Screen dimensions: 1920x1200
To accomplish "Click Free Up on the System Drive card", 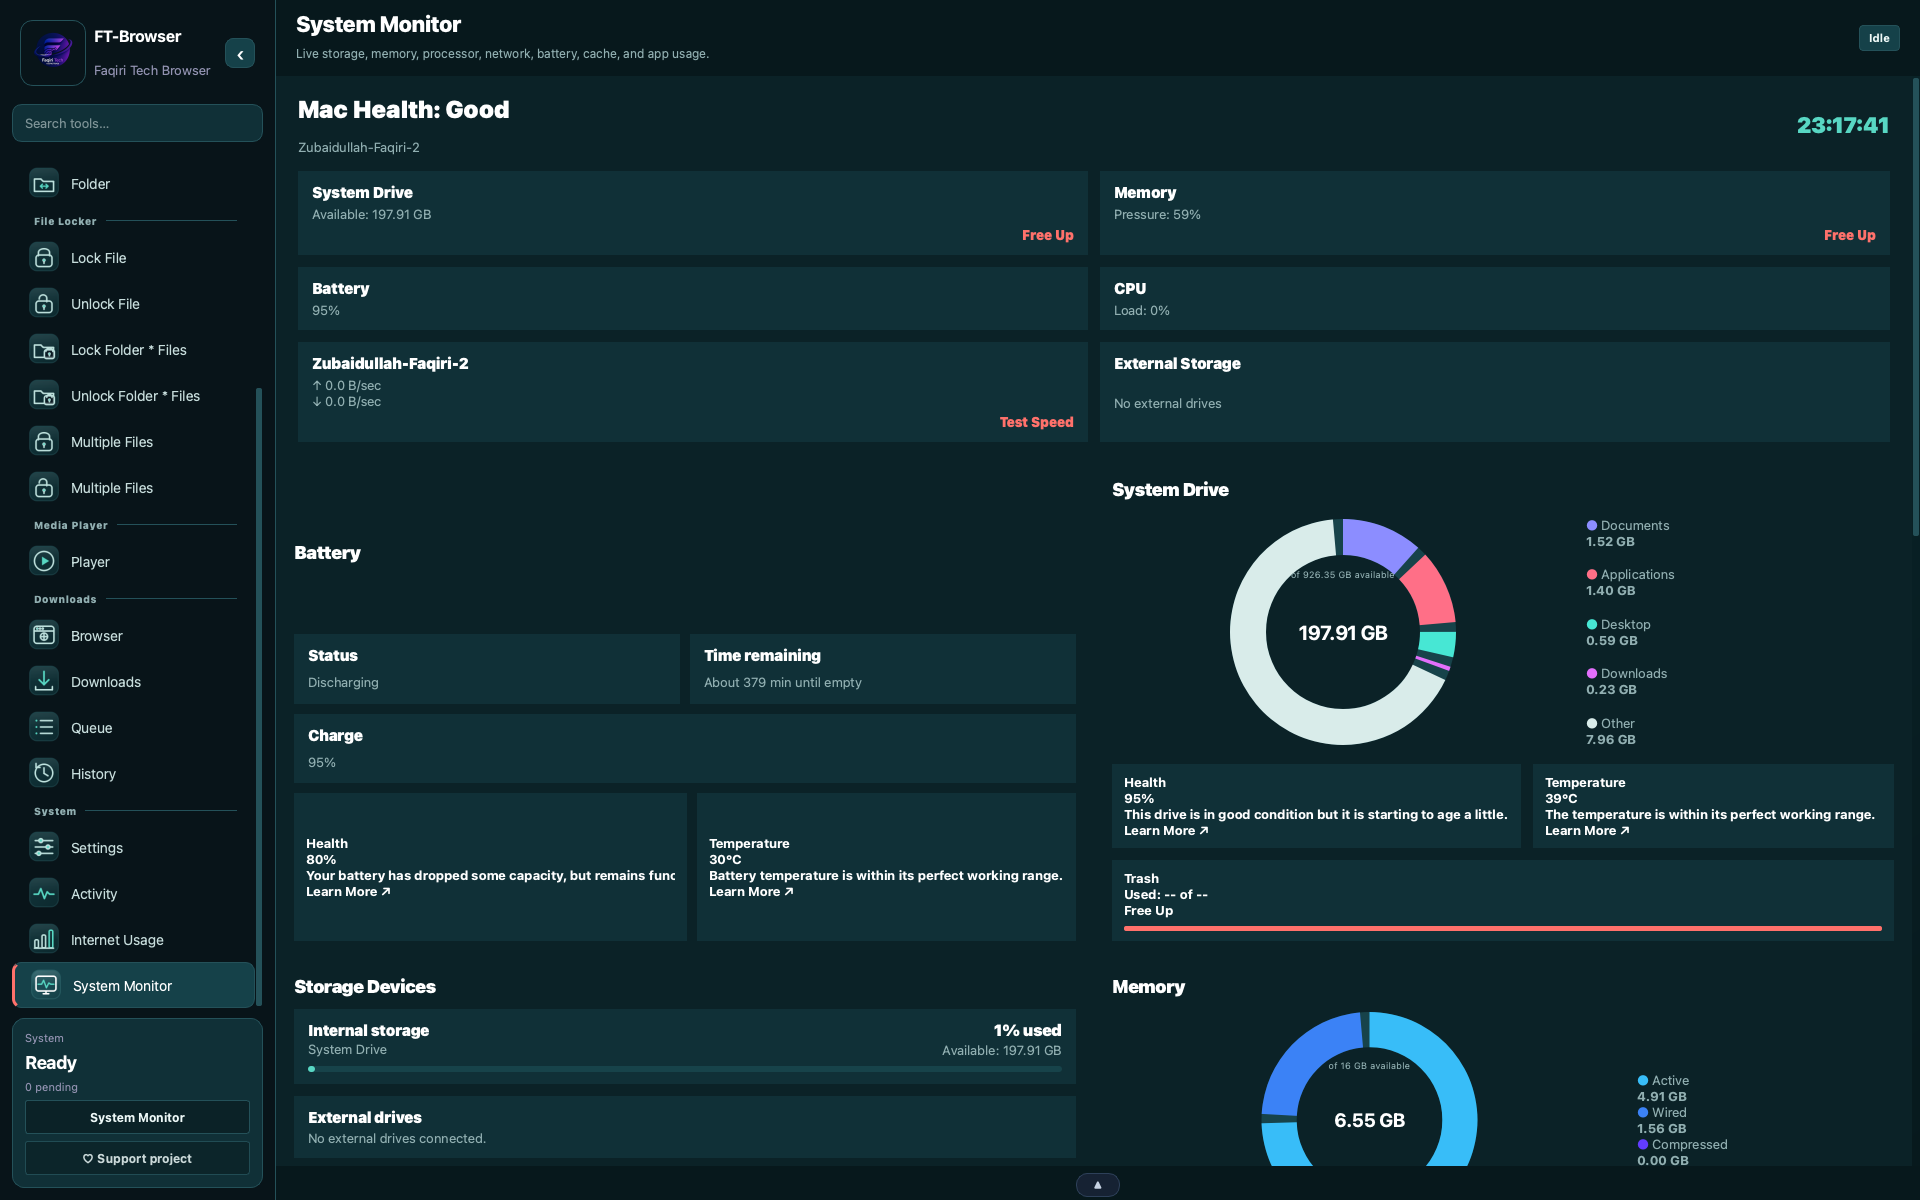I will 1047,235.
